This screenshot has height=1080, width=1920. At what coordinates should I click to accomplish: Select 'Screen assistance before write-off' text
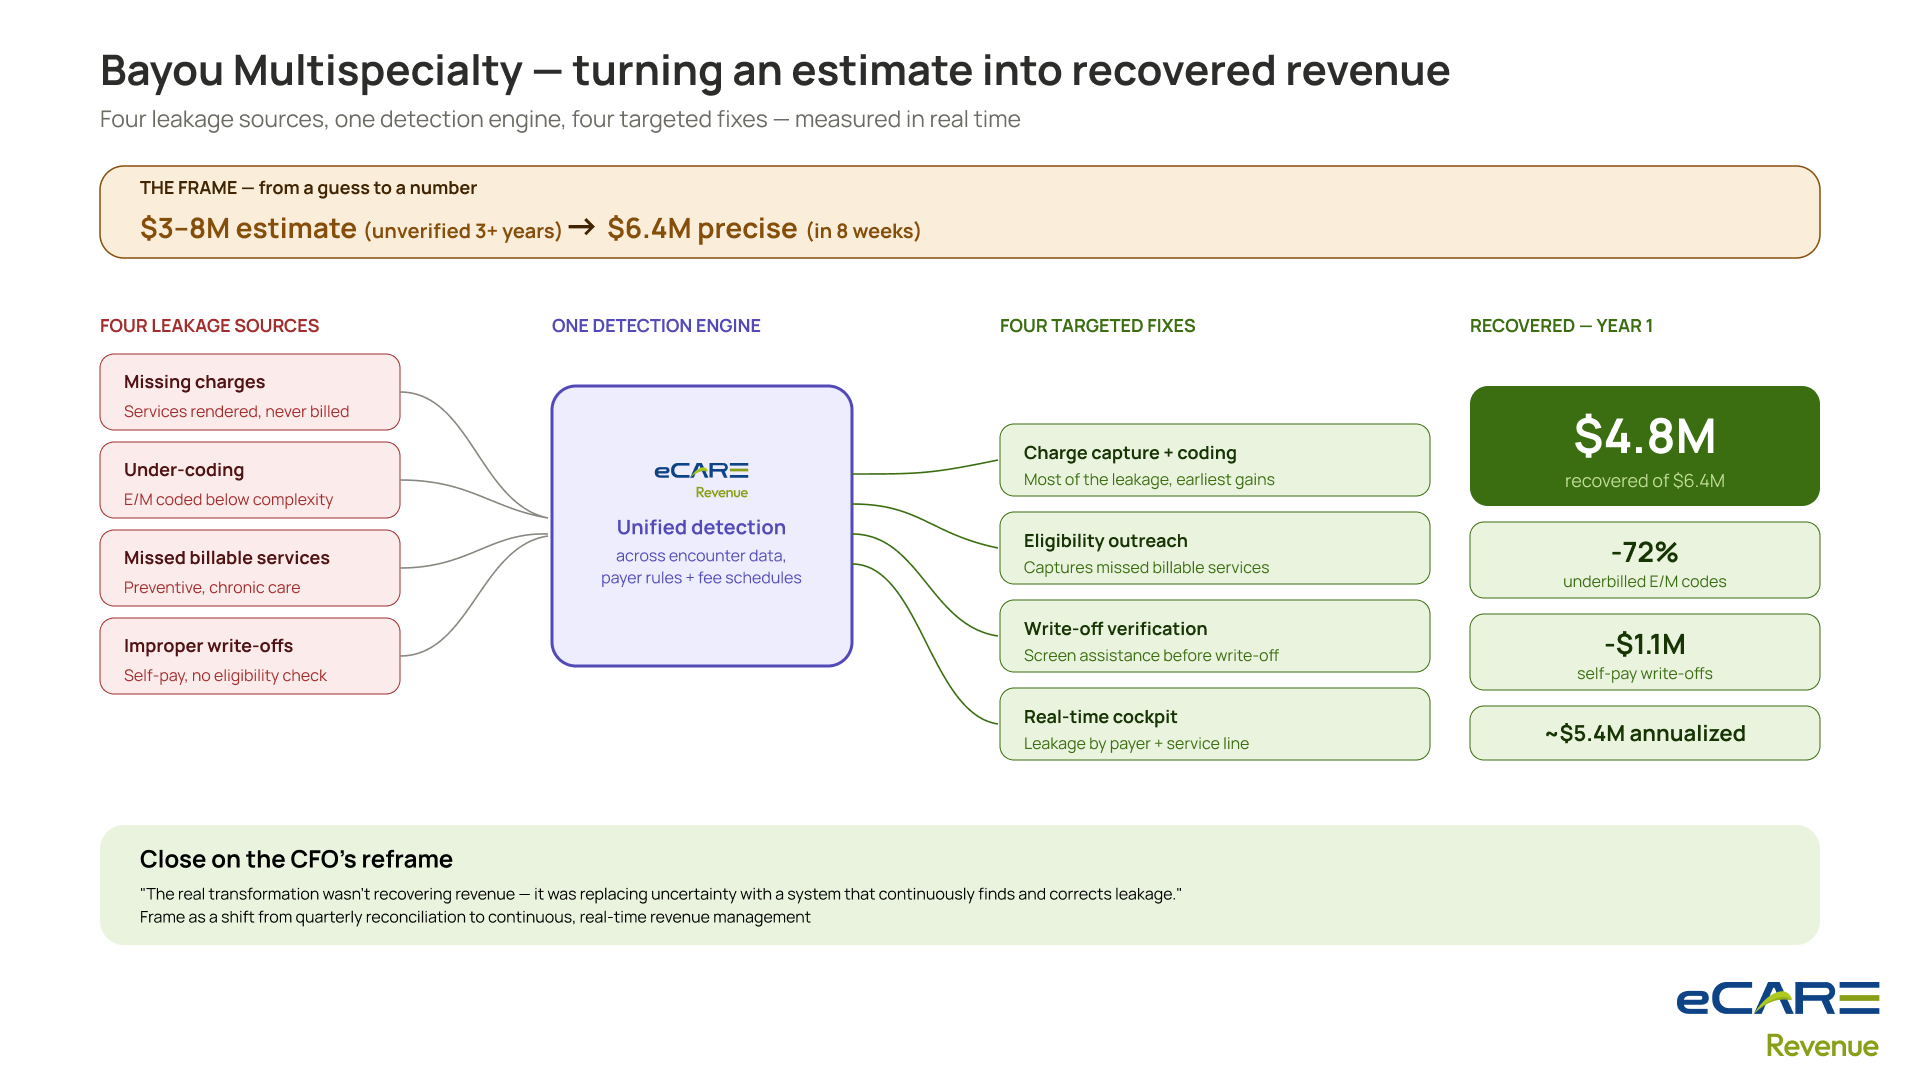(x=1151, y=656)
